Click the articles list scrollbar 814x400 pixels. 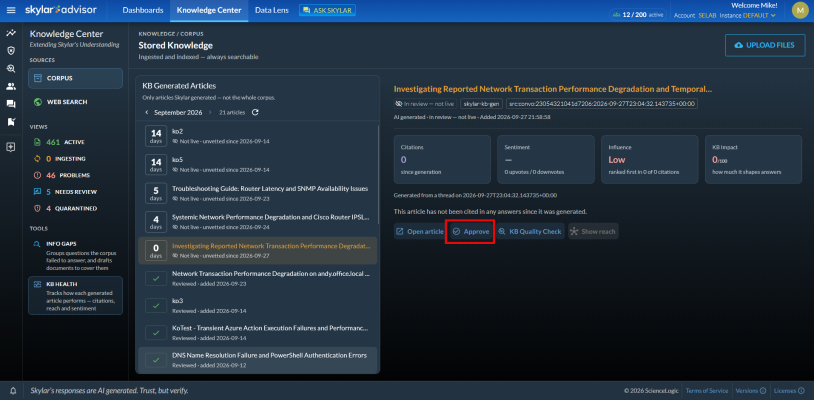pyautogui.click(x=378, y=175)
